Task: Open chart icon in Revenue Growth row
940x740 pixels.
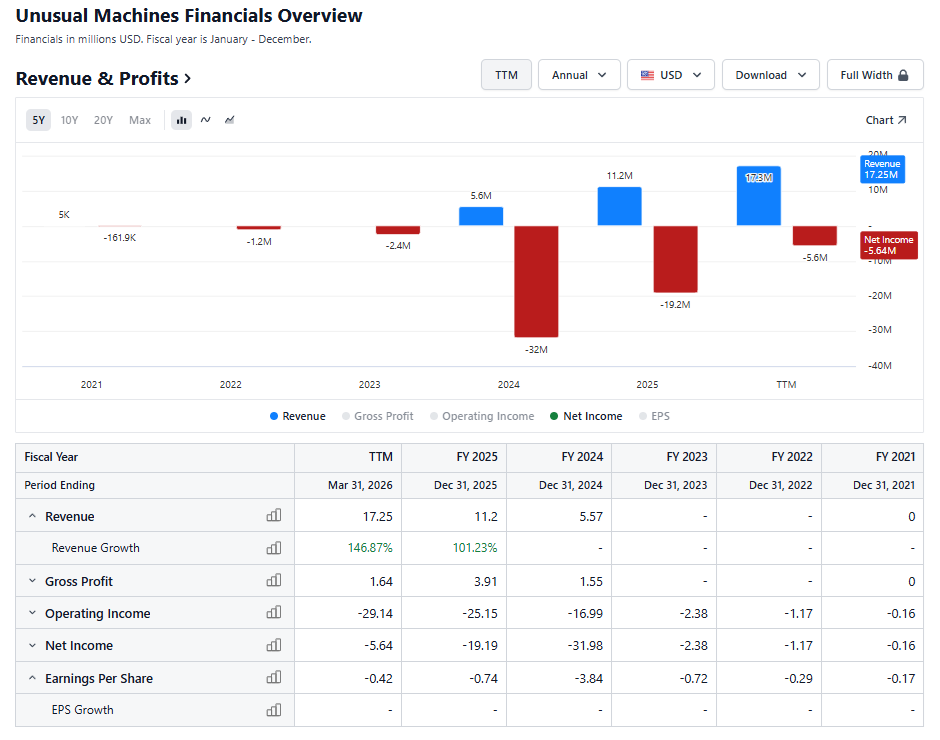Action: [x=274, y=548]
